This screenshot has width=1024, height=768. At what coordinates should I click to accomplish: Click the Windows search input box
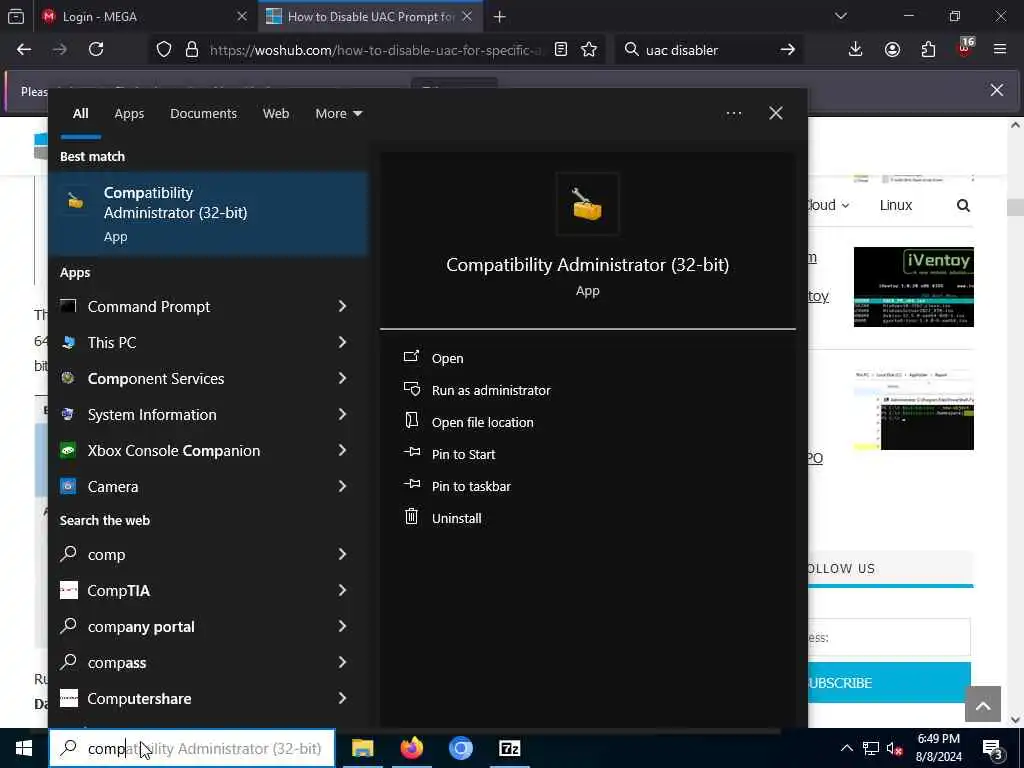[x=192, y=748]
